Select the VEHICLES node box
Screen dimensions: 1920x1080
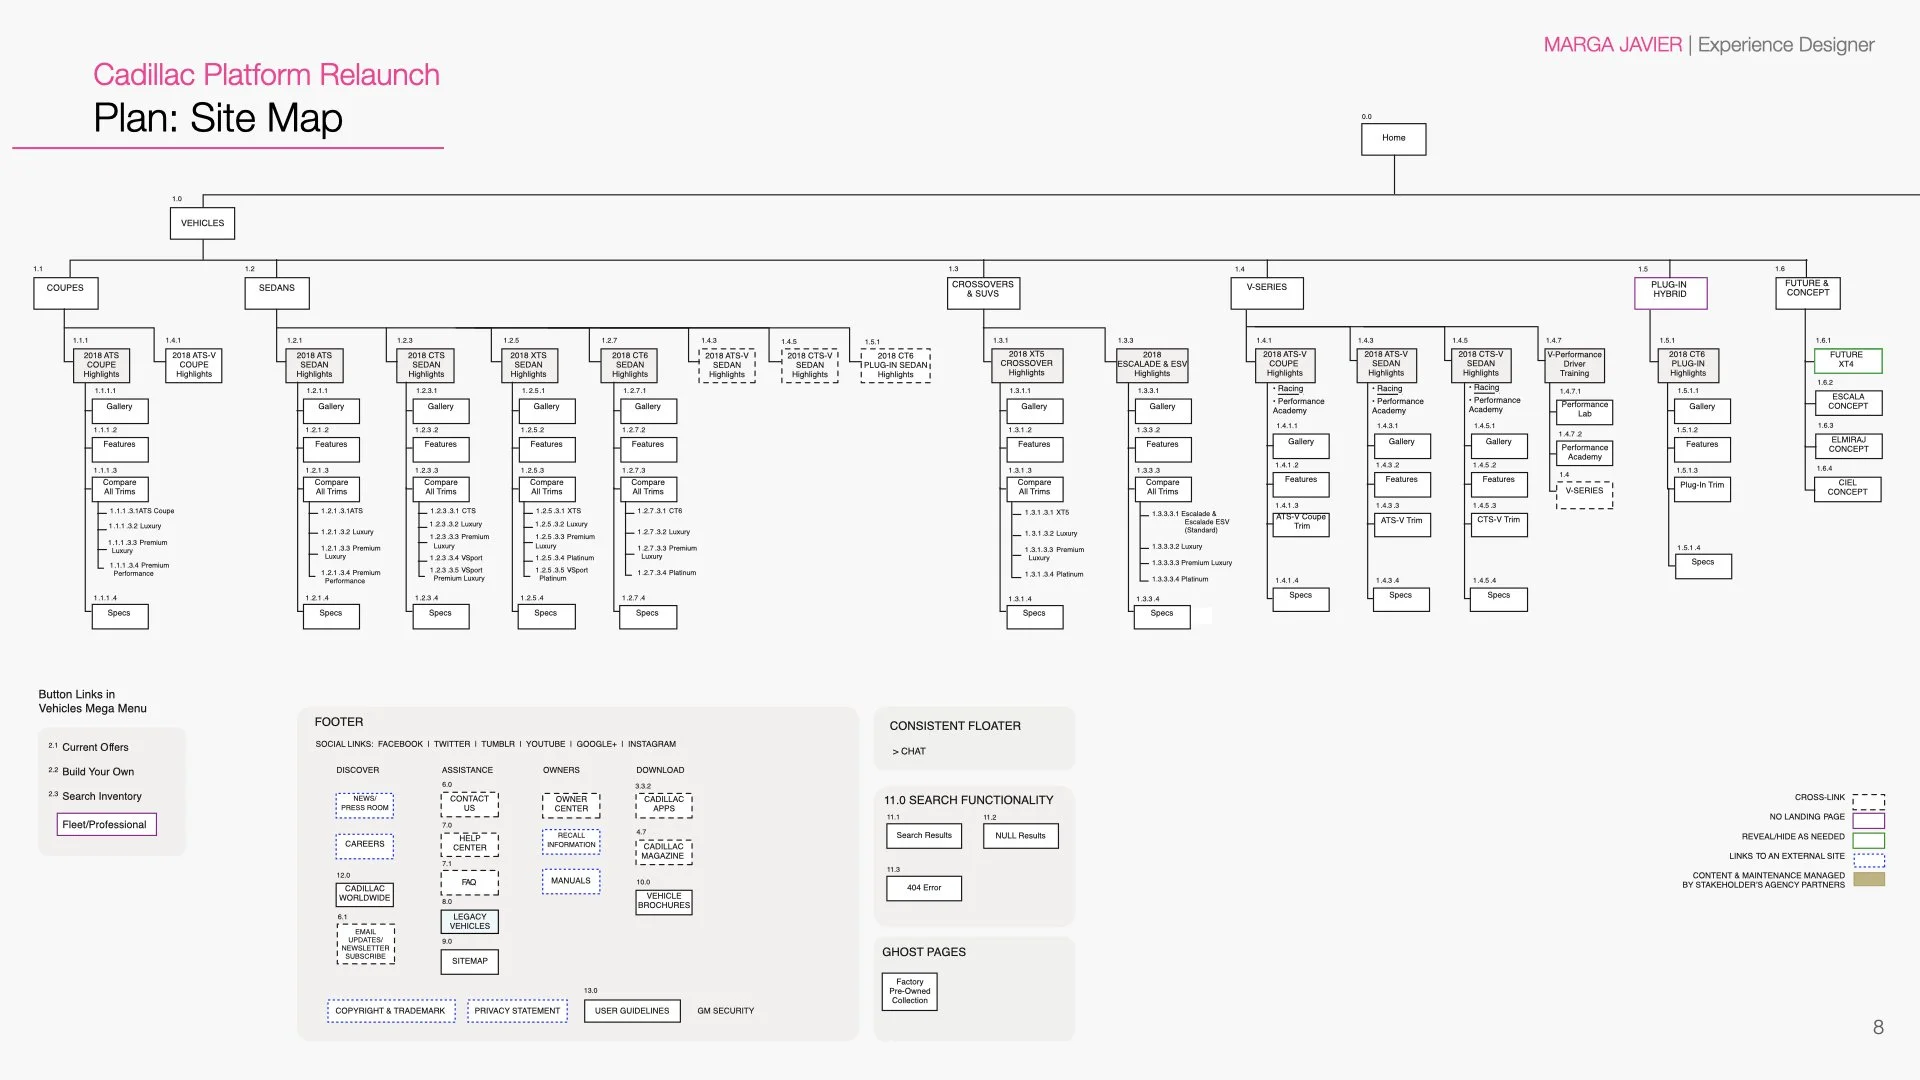pyautogui.click(x=202, y=224)
